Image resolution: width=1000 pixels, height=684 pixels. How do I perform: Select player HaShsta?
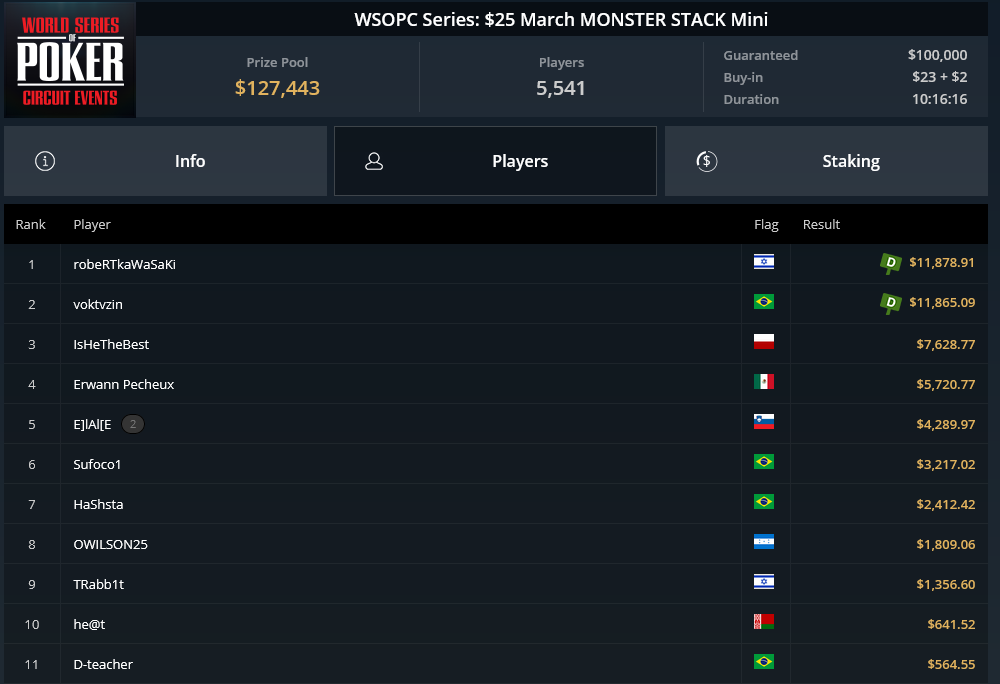pos(98,504)
